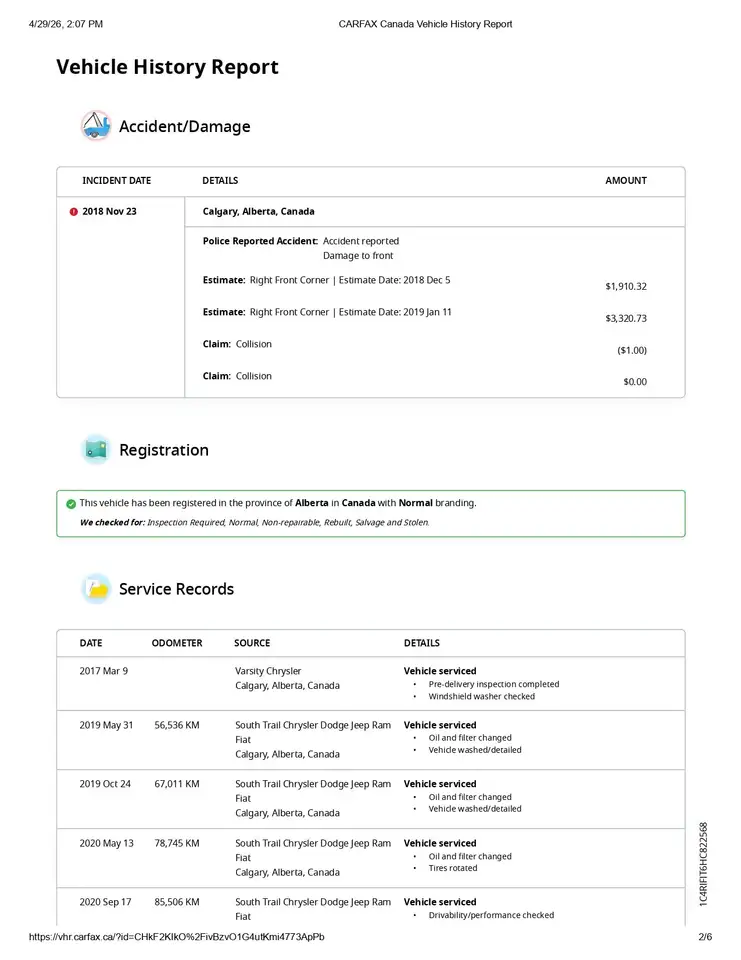The height and width of the screenshot is (960, 741).
Task: Click the green checkmark in registration notice
Action: pyautogui.click(x=71, y=504)
